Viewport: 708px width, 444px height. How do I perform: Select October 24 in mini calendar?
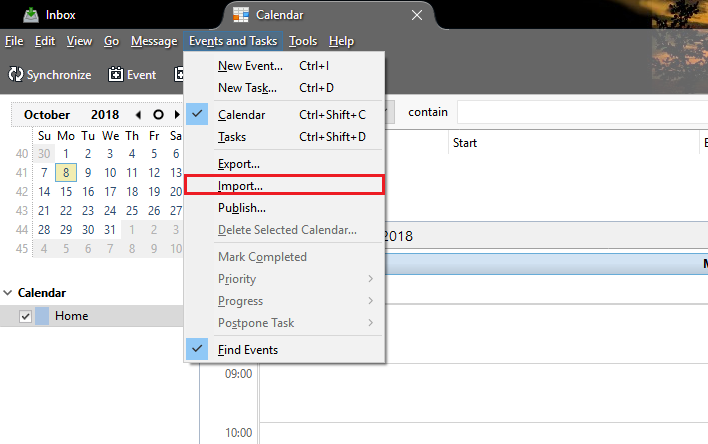pyautogui.click(x=110, y=210)
